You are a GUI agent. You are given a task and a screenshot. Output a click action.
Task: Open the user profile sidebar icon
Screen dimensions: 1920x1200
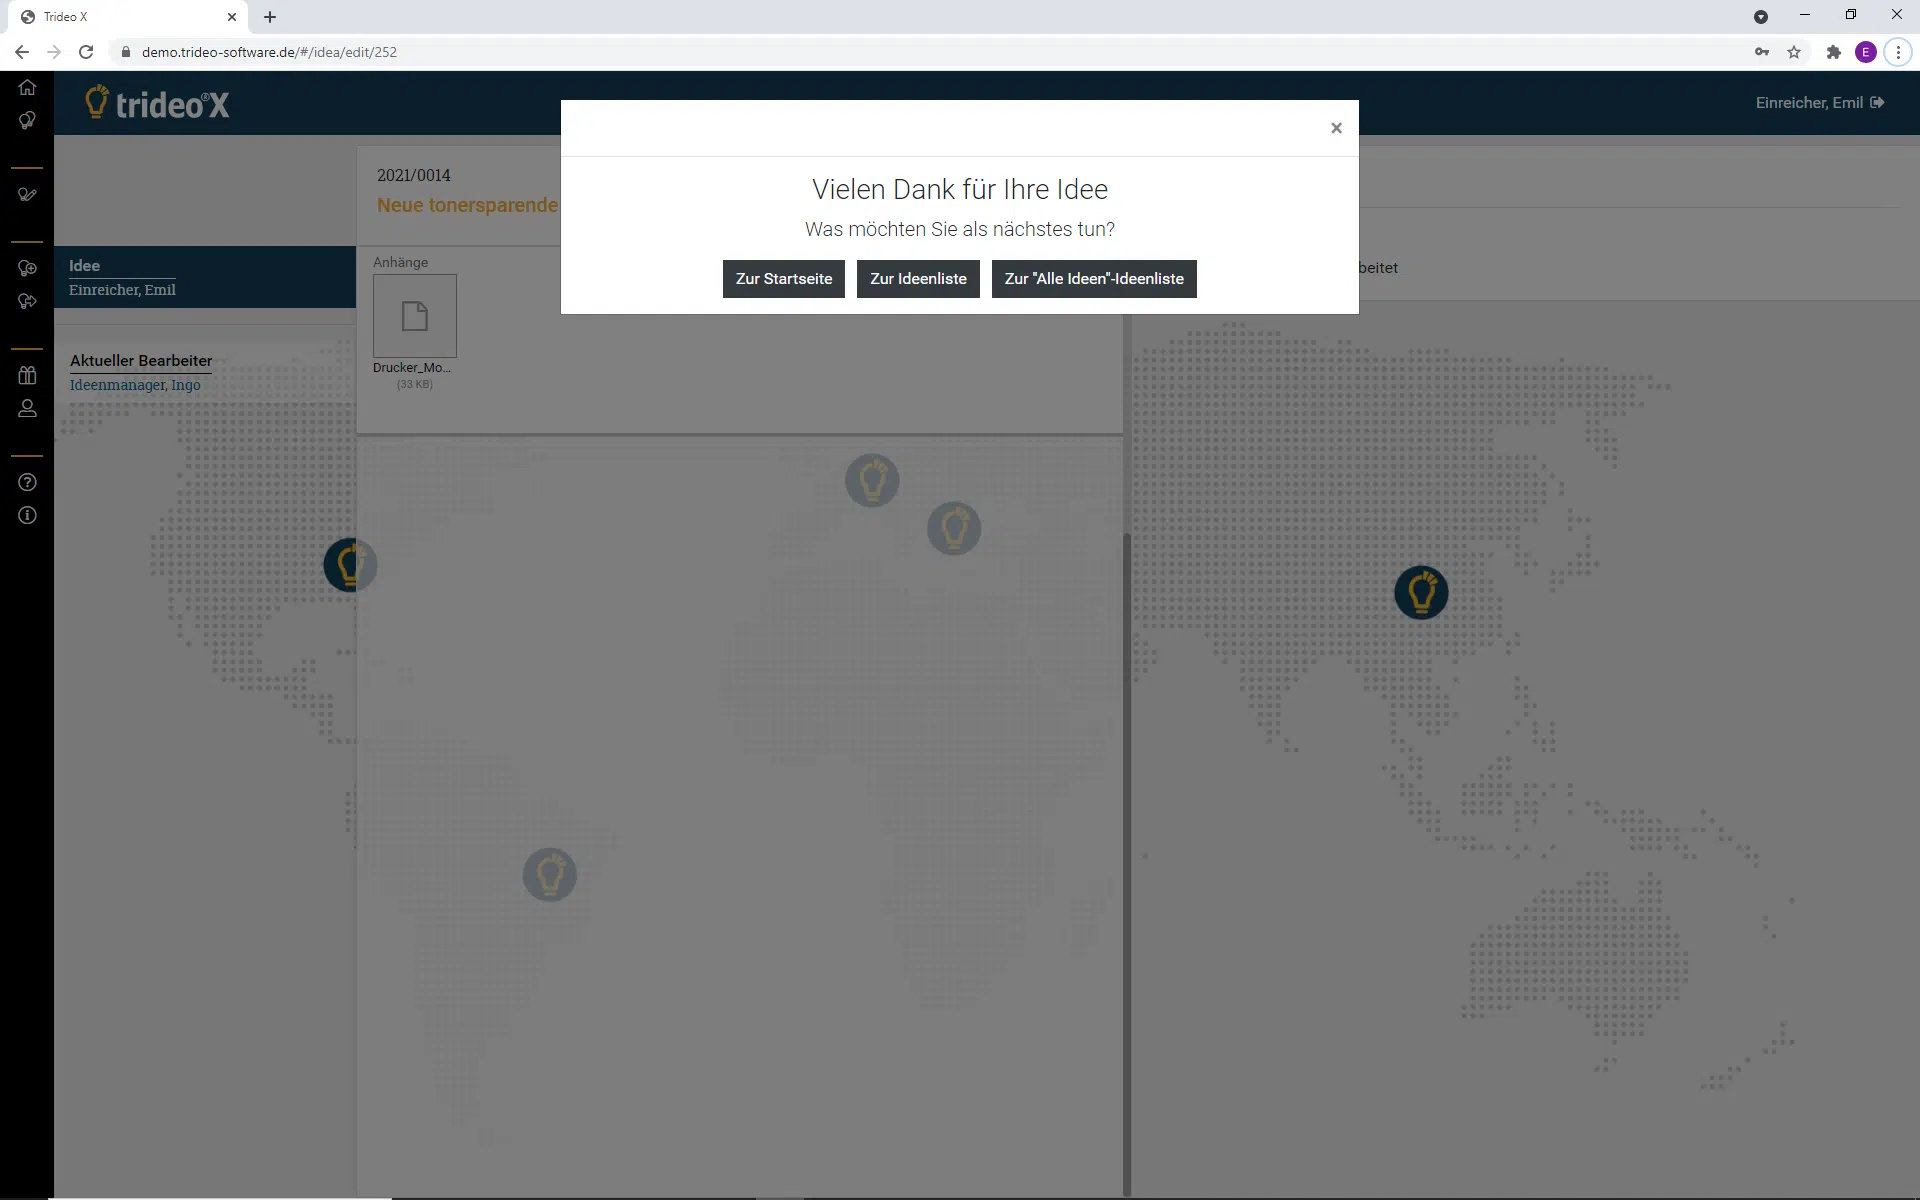point(27,408)
